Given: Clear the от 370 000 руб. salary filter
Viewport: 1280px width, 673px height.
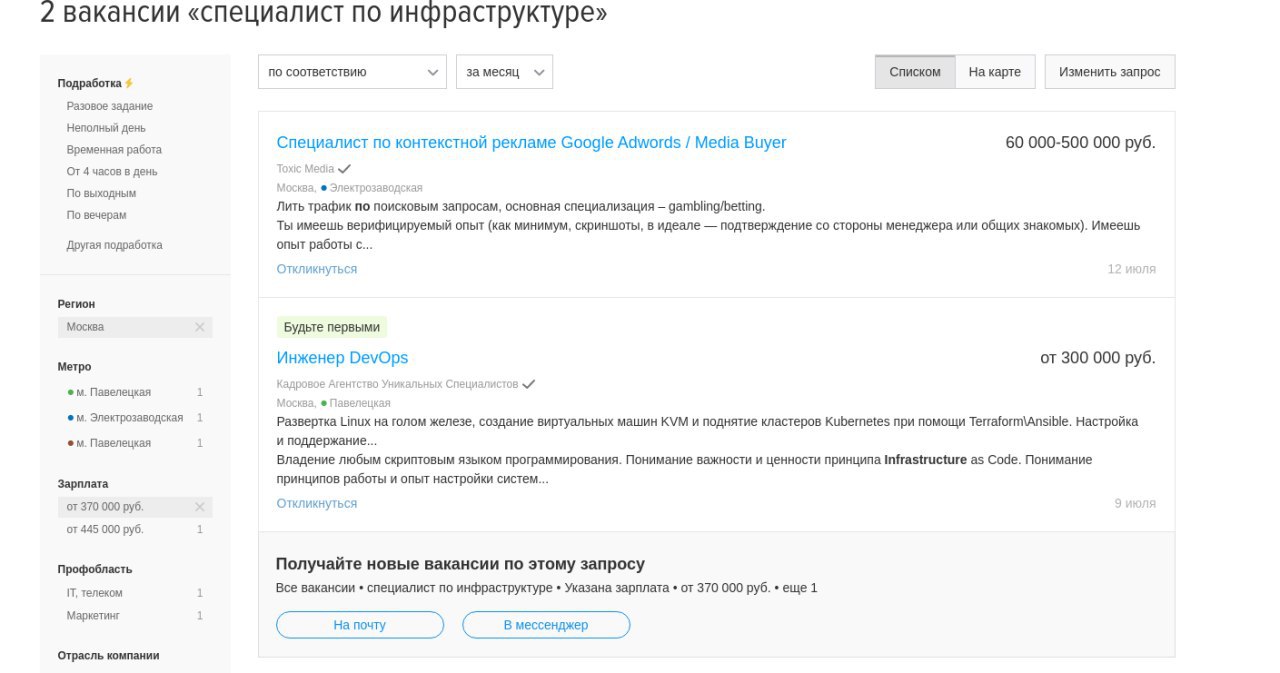Looking at the screenshot, I should (199, 507).
